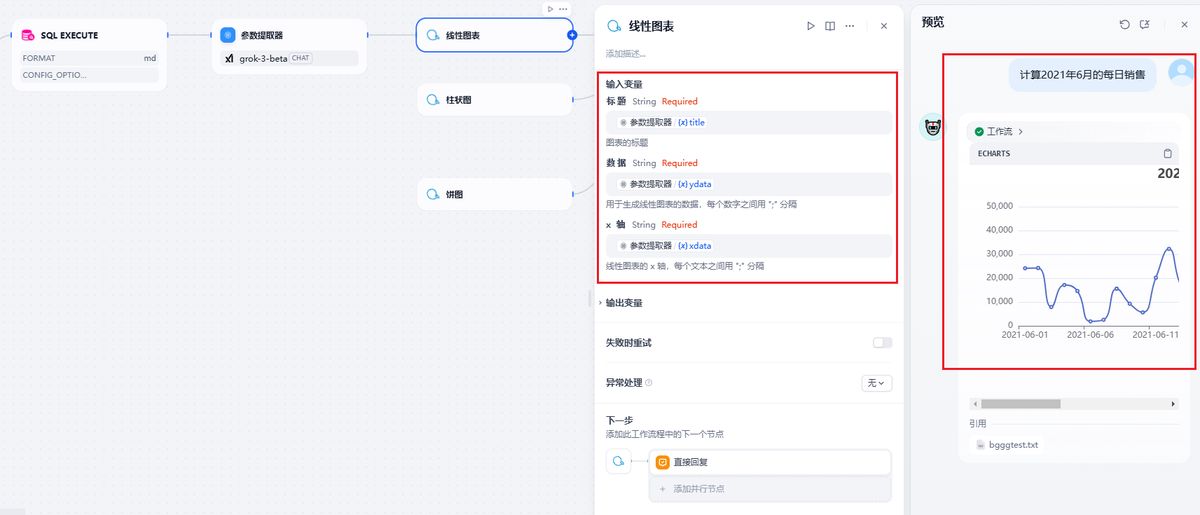The height and width of the screenshot is (515, 1200).
Task: Click the 参数提取器 node icon
Action: (228, 35)
